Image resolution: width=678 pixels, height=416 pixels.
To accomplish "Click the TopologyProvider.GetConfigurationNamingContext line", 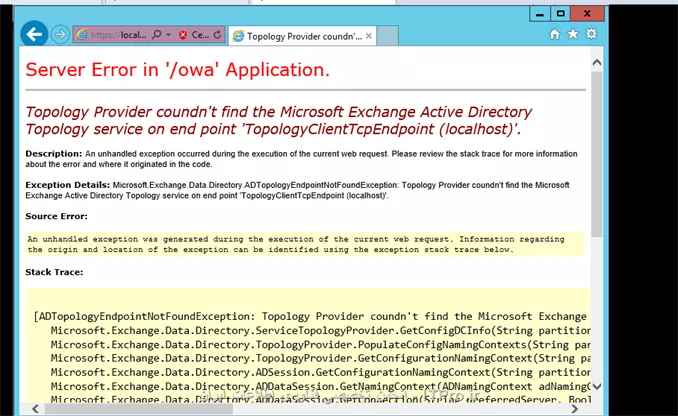I will 320,358.
